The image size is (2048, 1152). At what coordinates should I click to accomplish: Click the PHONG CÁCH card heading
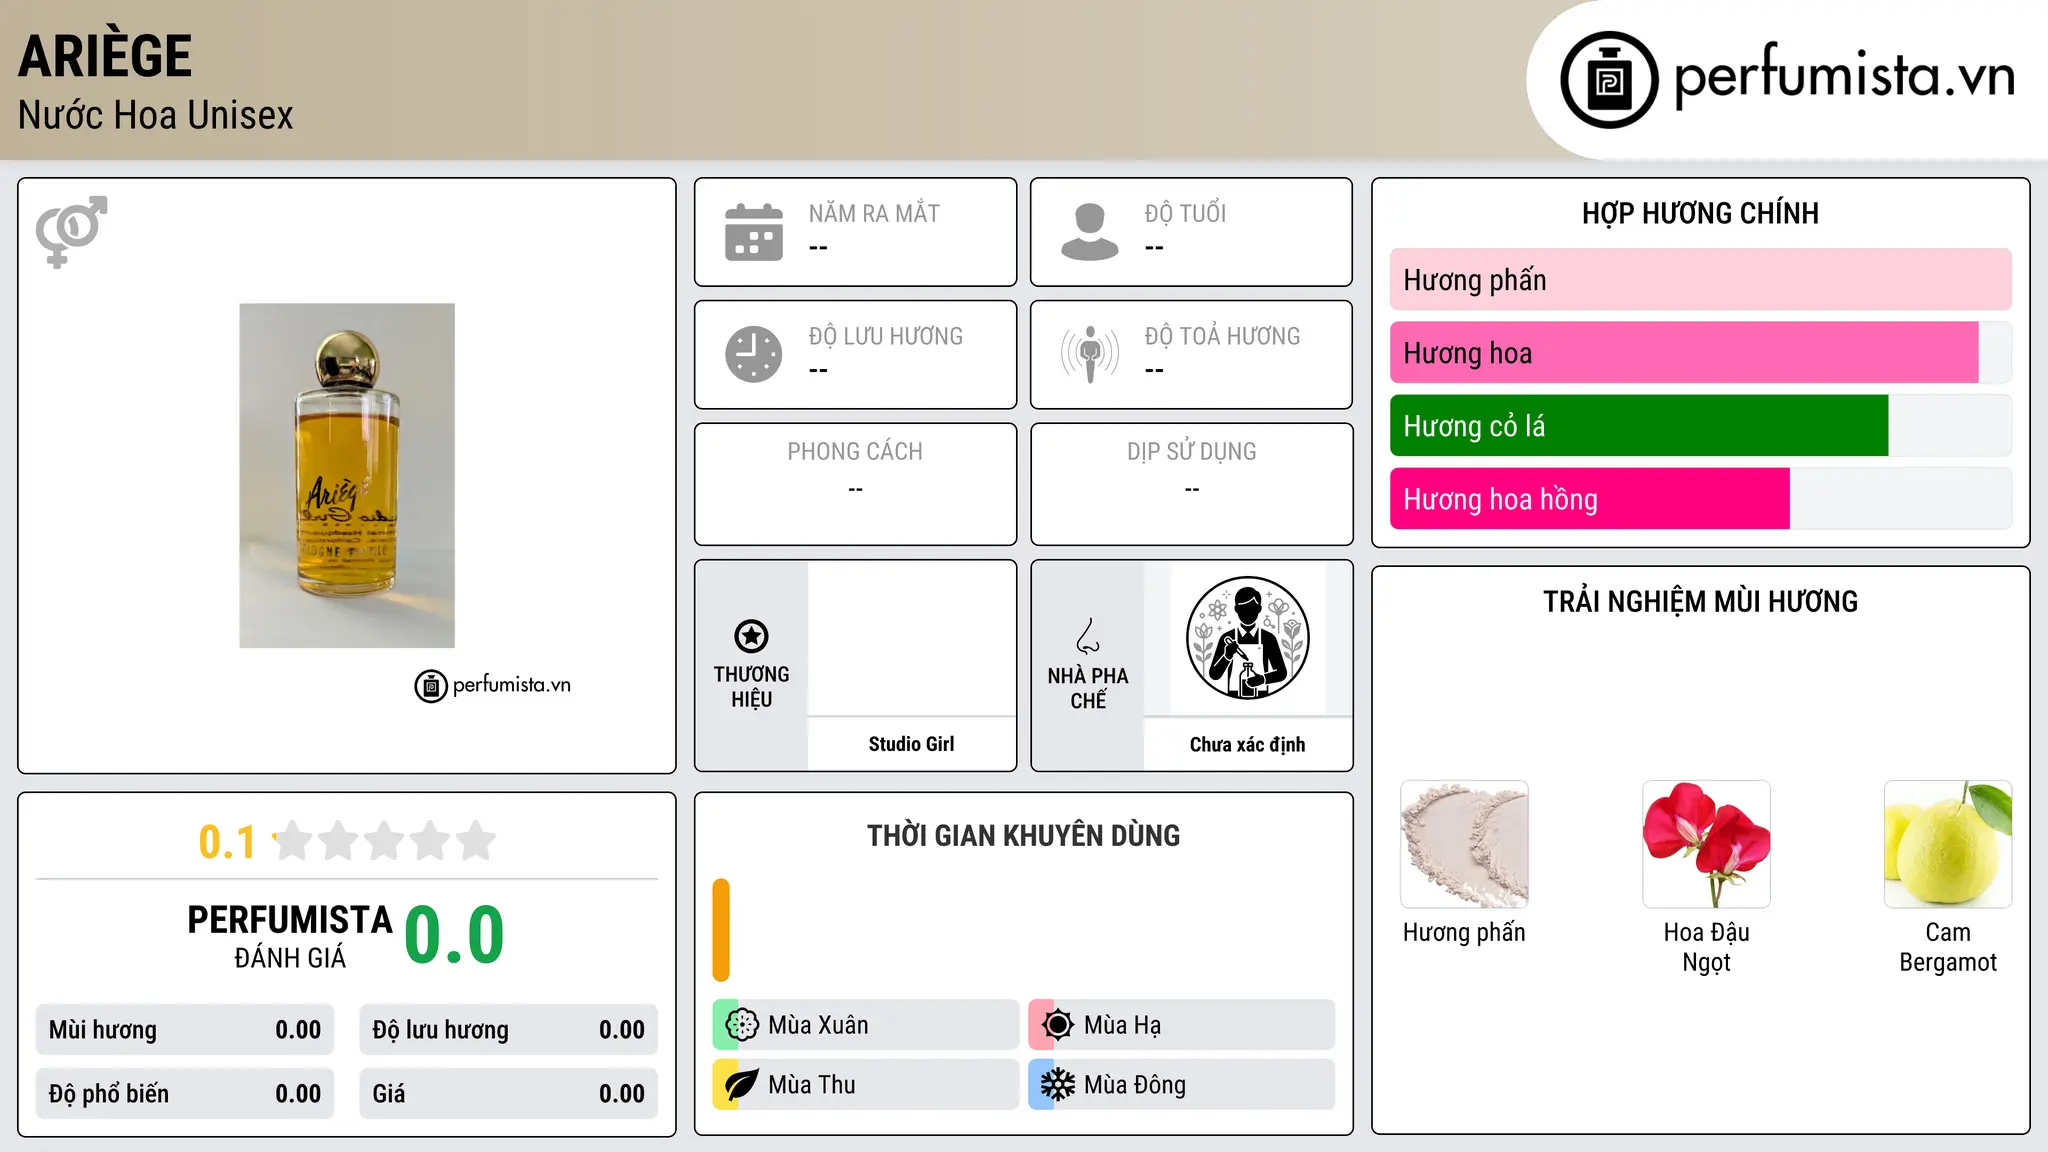click(x=855, y=452)
